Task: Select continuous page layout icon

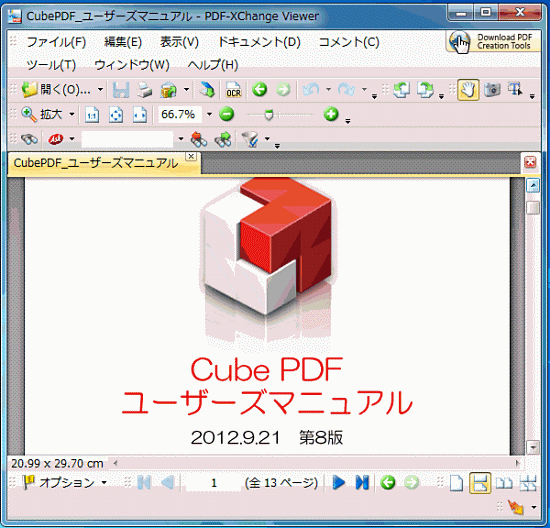Action: click(480, 483)
